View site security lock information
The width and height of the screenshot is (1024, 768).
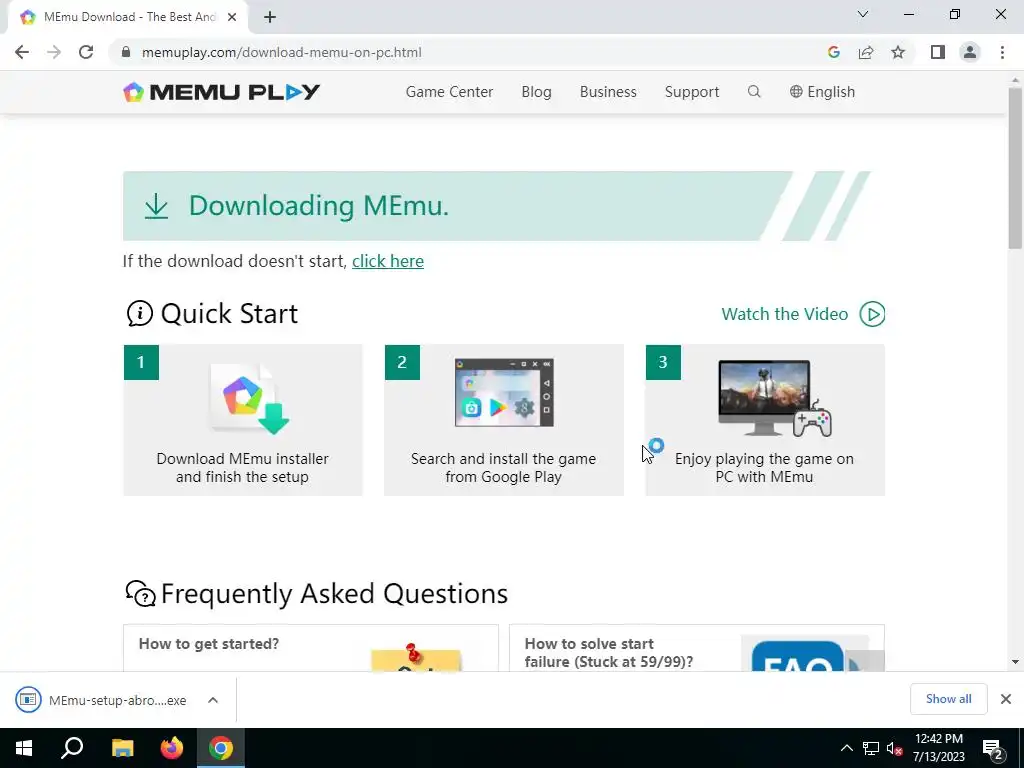pos(126,52)
